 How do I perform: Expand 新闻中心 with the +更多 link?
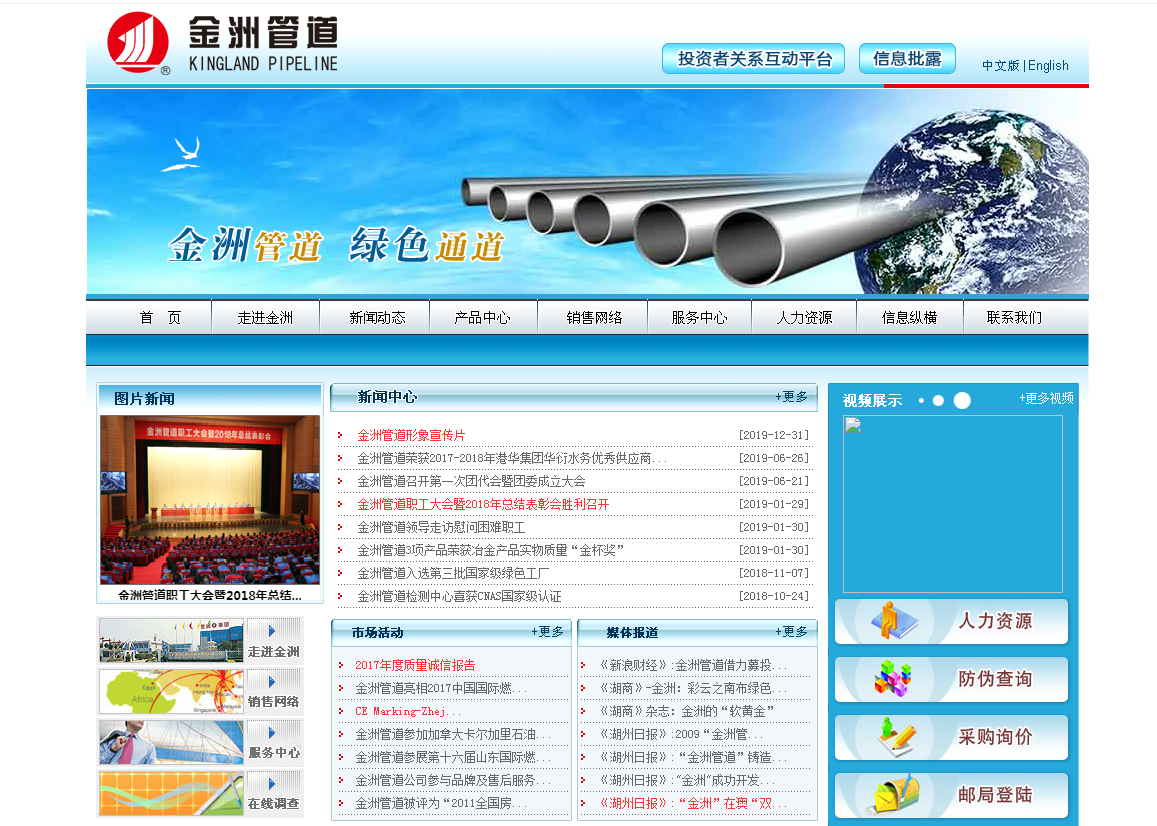(x=791, y=397)
